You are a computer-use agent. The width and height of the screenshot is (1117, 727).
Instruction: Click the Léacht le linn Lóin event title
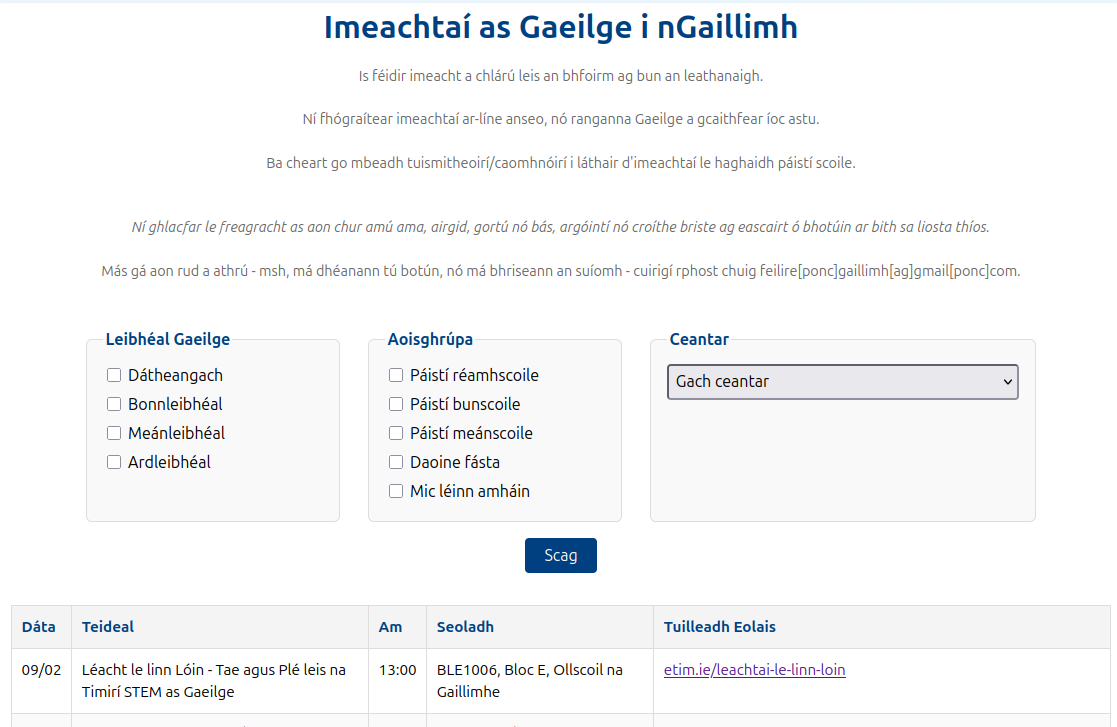[213, 680]
